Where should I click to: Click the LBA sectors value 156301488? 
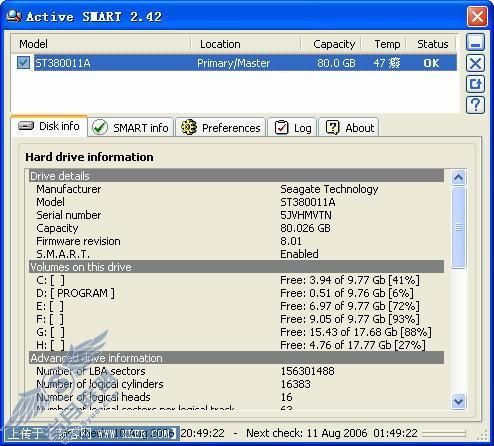pos(307,371)
